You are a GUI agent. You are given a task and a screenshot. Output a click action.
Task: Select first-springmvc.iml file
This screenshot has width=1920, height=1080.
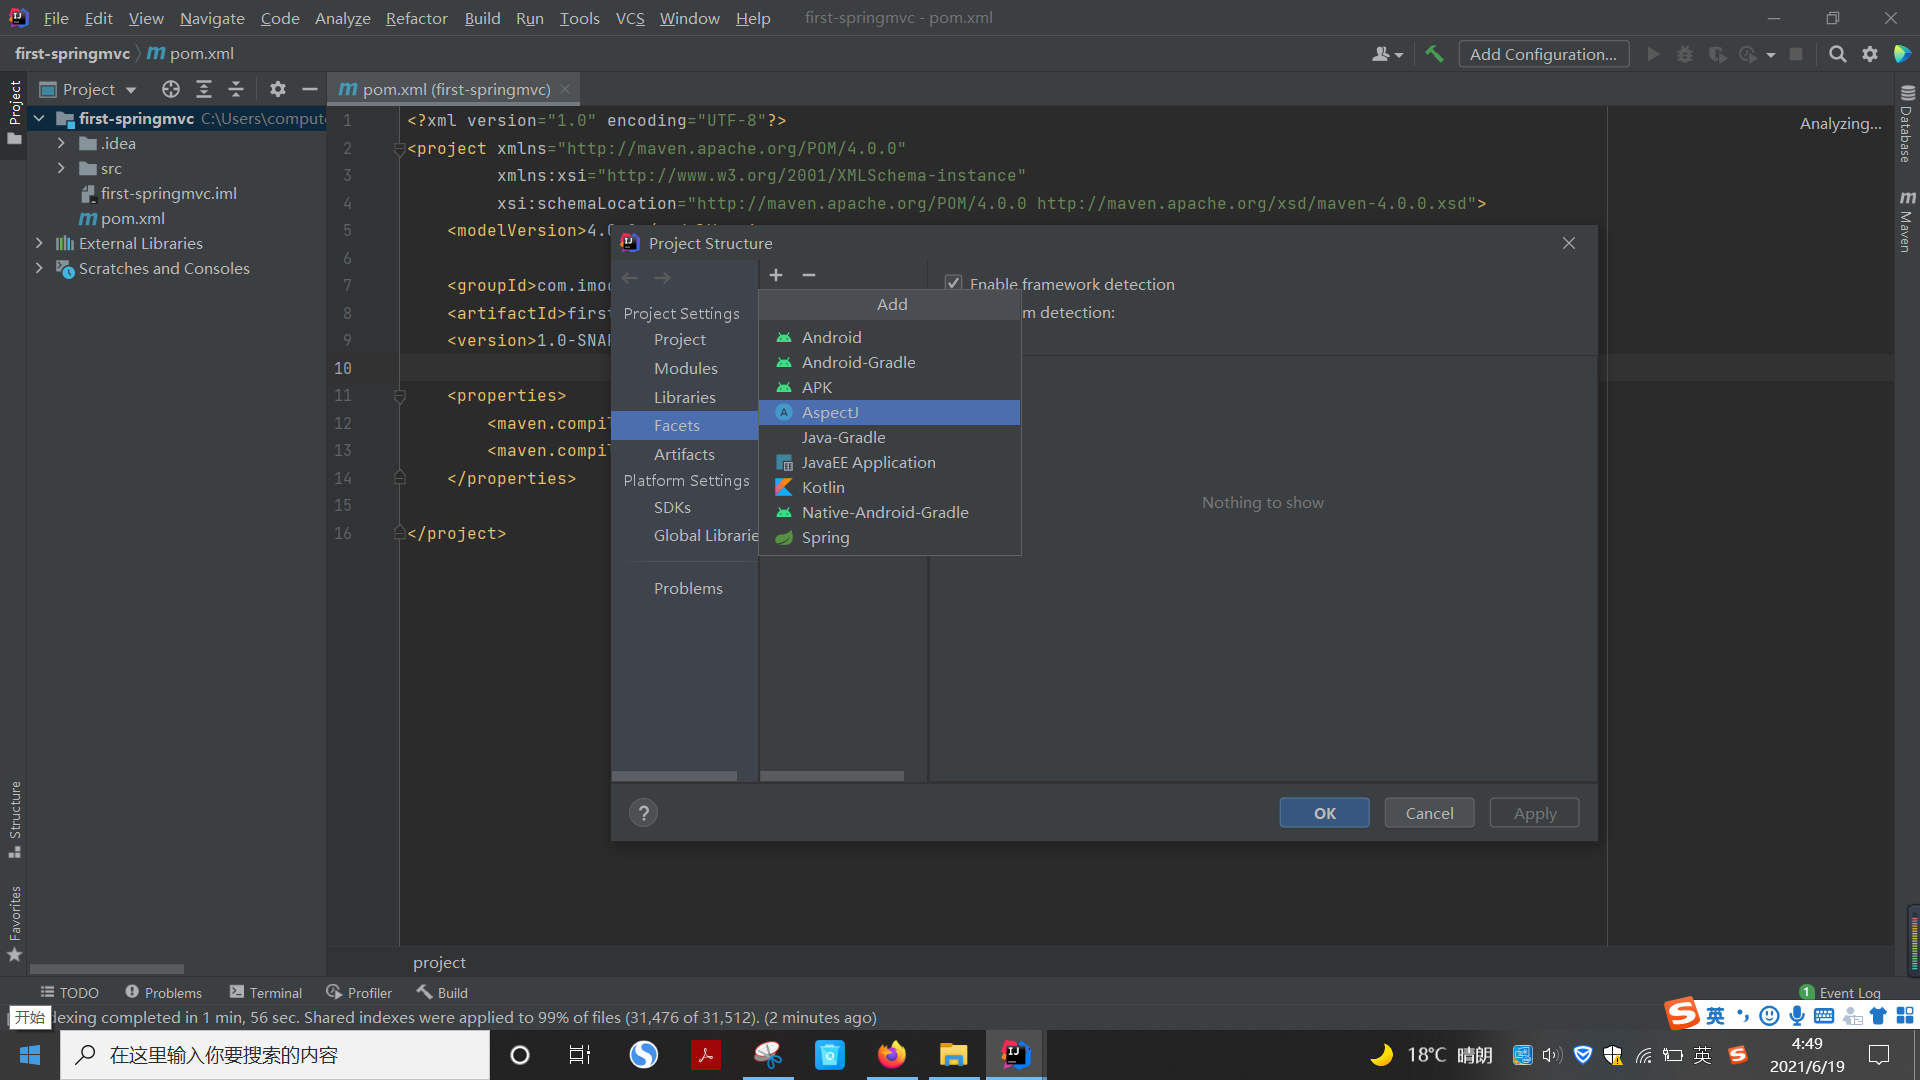(158, 193)
